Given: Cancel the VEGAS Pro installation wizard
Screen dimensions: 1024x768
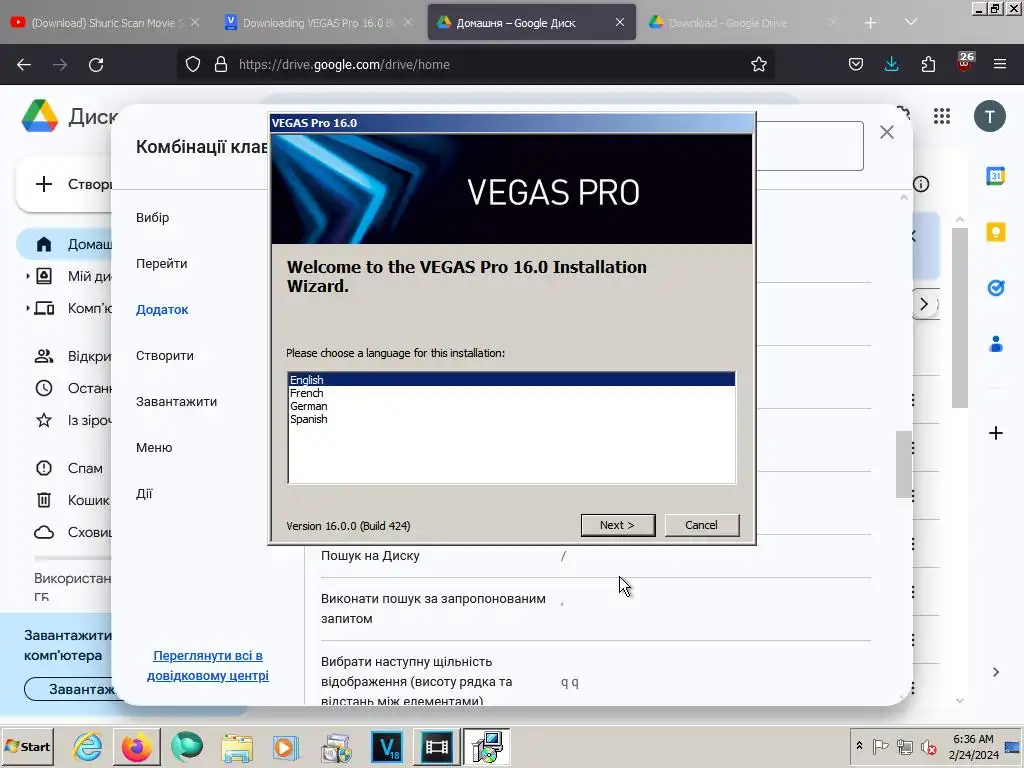Looking at the screenshot, I should 701,525.
